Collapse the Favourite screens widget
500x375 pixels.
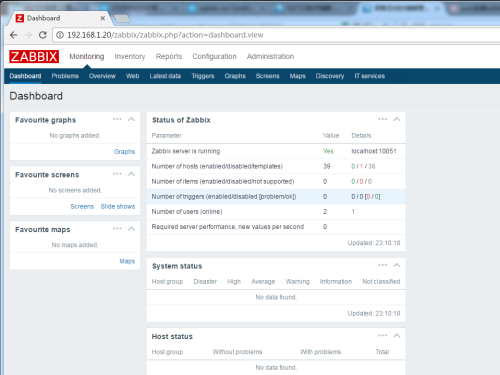pos(131,174)
